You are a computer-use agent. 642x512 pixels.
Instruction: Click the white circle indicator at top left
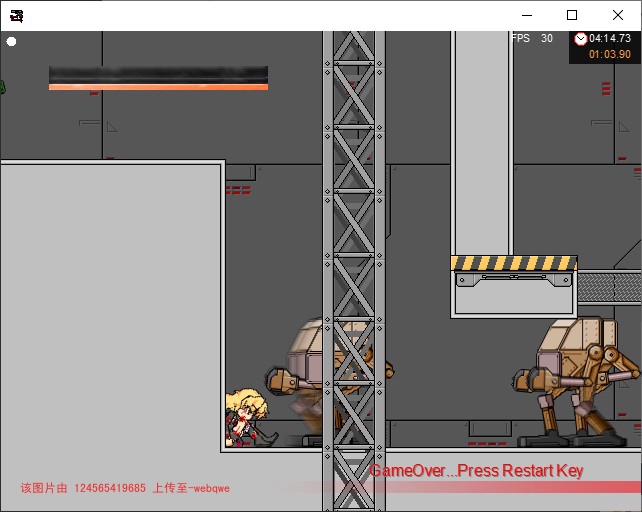tap(11, 41)
